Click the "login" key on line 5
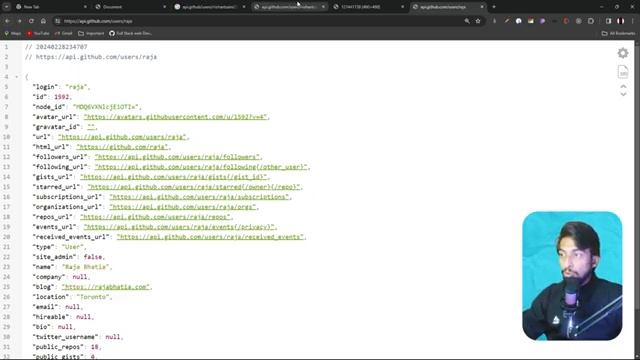Screen dimensions: 640x360 (x=45, y=87)
